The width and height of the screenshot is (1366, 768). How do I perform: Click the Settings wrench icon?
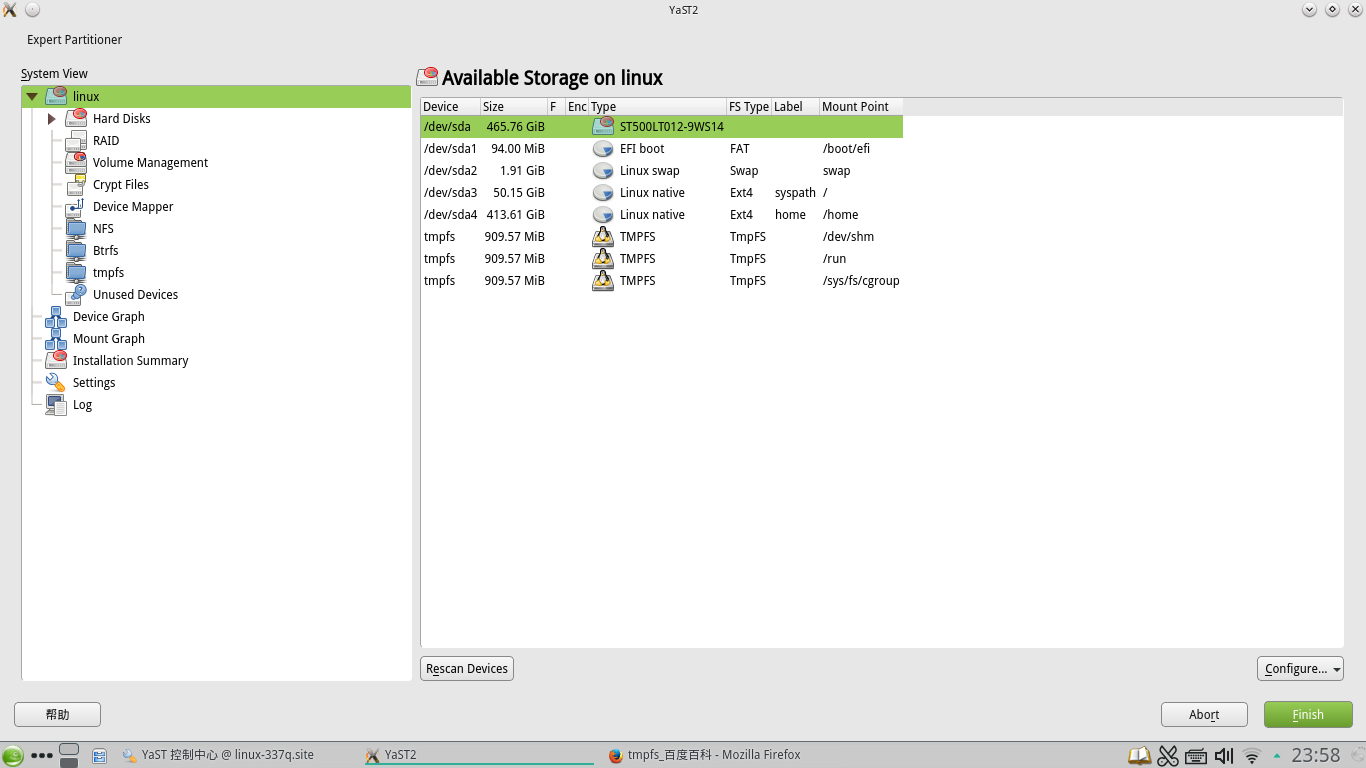[x=56, y=382]
